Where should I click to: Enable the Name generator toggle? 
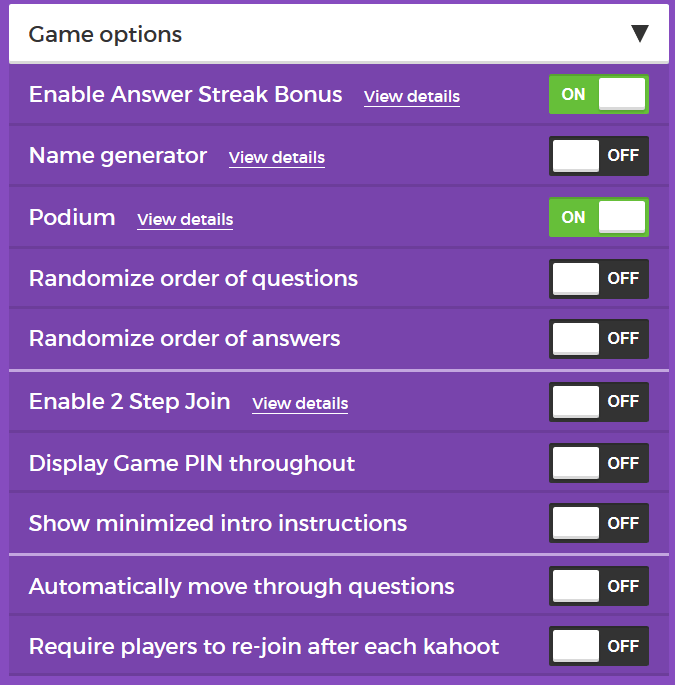tap(598, 156)
